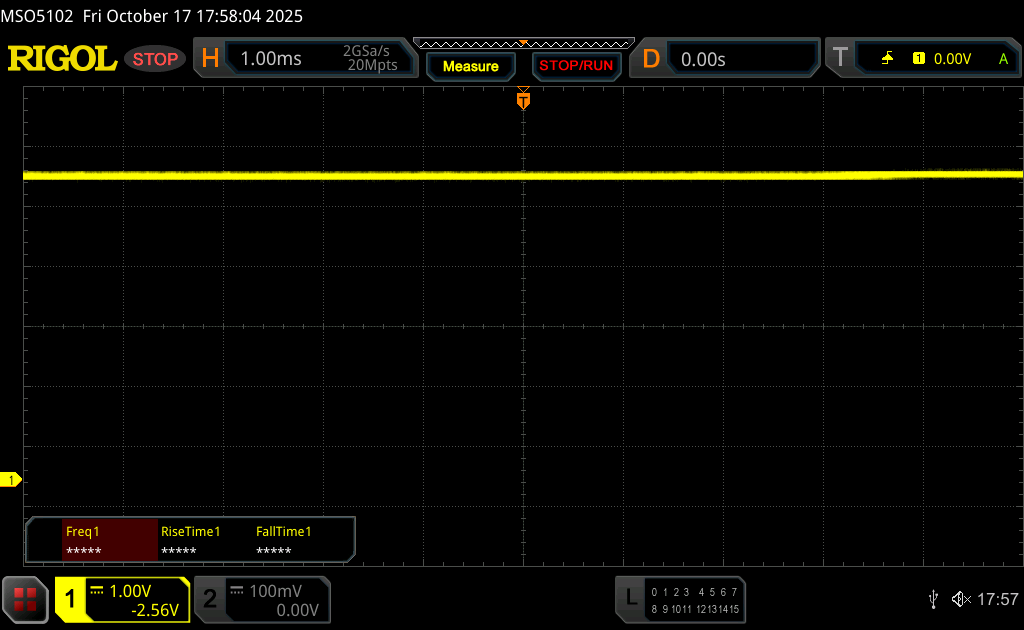Tap the yellow trigger source channel badge

click(x=918, y=59)
